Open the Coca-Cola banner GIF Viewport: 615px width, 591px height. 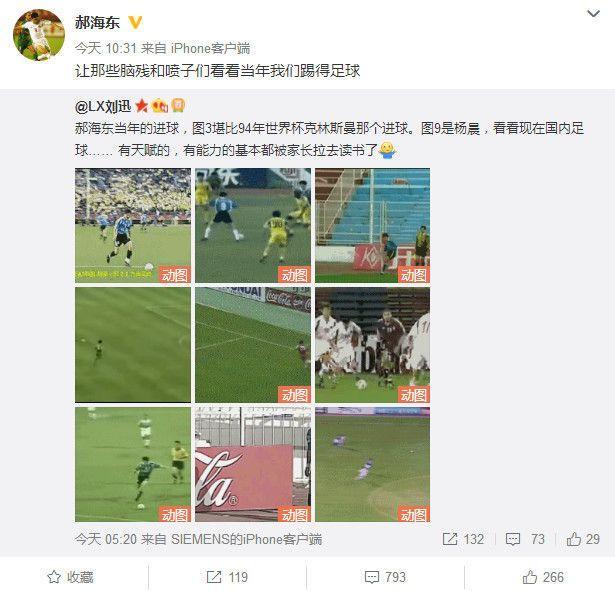253,464
